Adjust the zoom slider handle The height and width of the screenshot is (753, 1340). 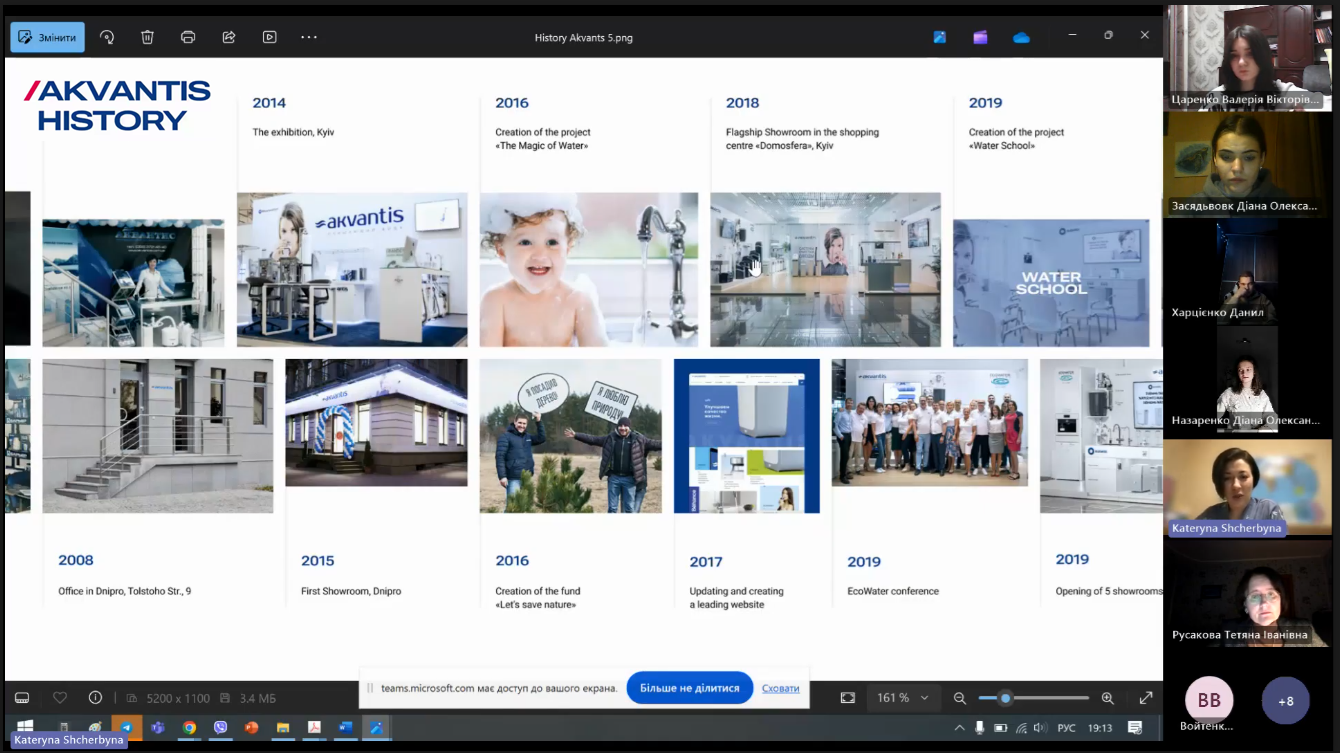1005,698
